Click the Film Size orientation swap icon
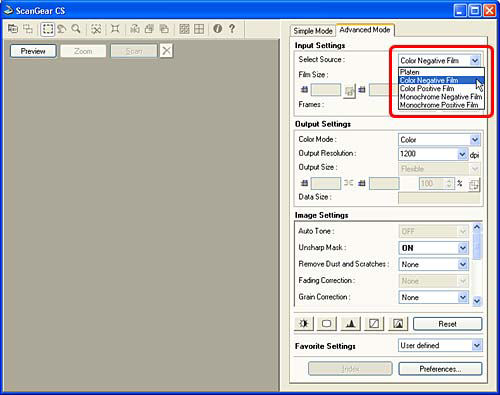Screen dimensions: 500x395 349,91
